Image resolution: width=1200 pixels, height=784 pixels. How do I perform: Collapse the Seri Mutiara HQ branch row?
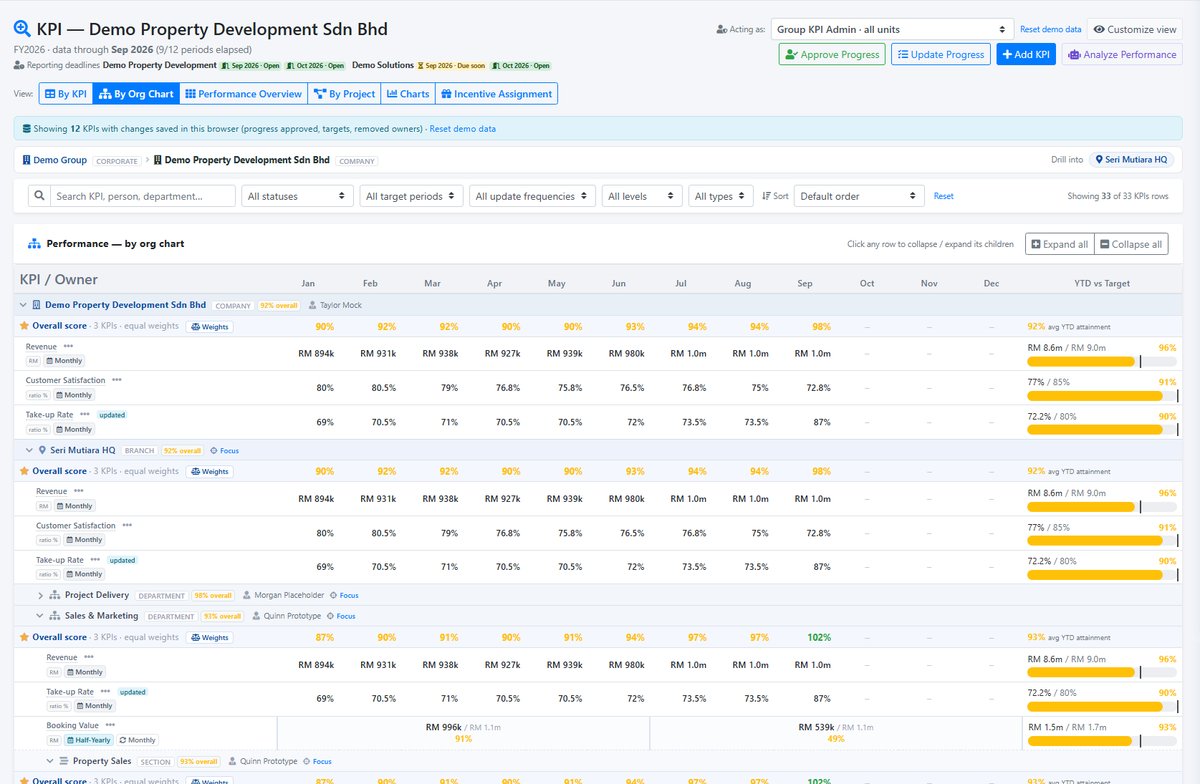point(29,451)
